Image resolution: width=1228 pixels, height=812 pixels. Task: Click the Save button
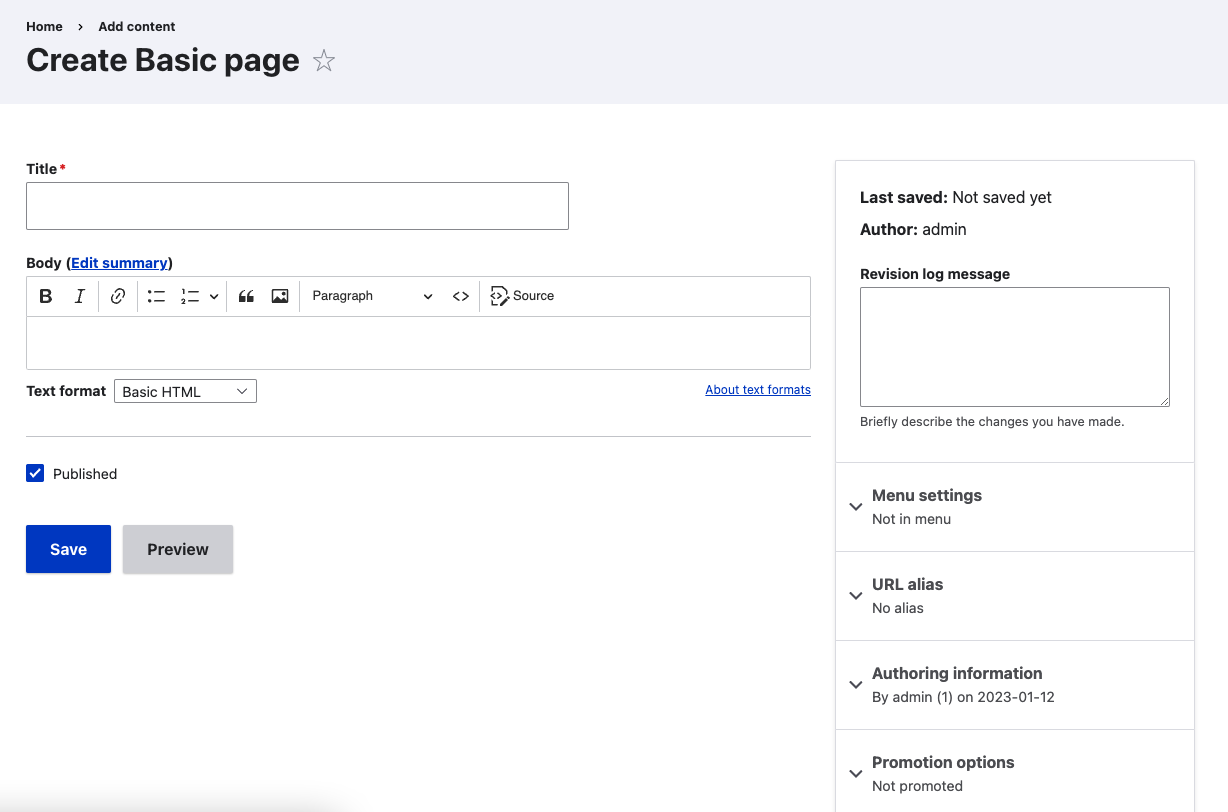(x=68, y=549)
